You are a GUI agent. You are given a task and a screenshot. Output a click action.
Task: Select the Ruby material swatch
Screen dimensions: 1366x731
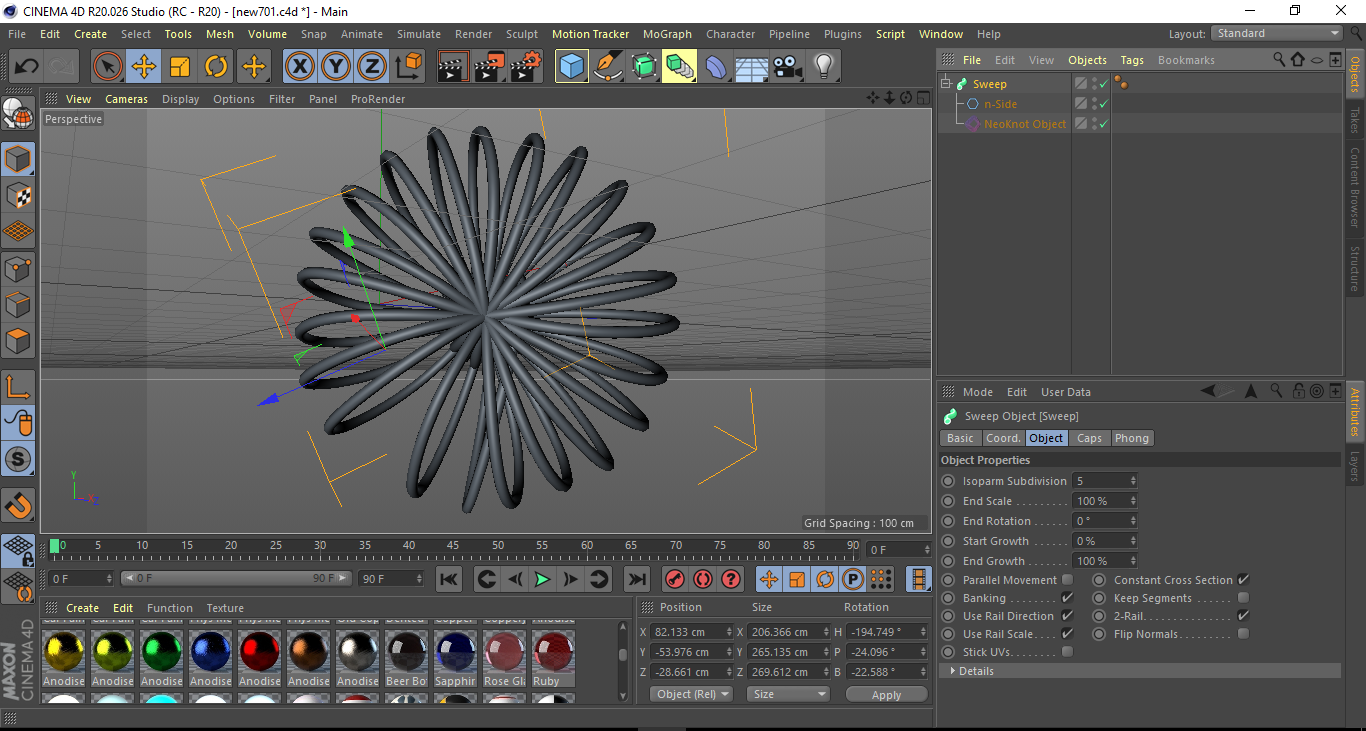553,658
